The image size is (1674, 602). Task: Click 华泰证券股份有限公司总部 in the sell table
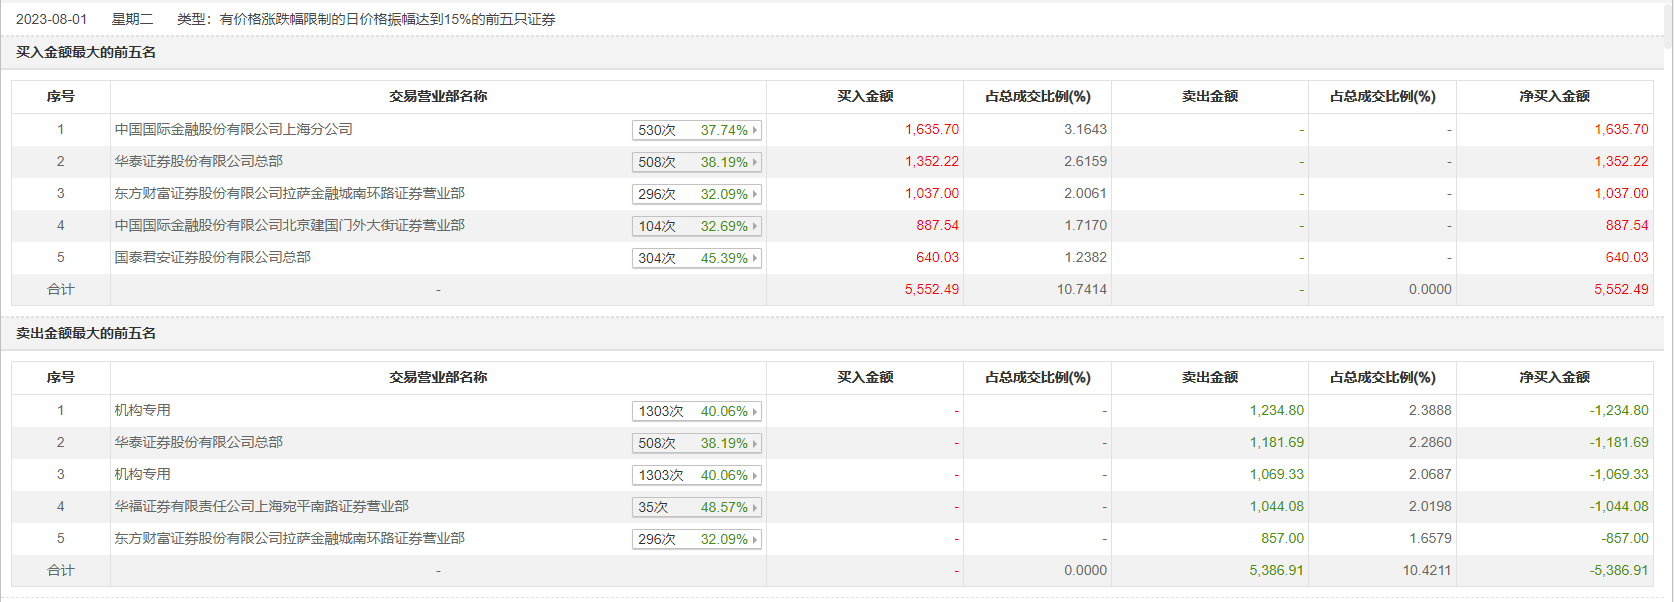pyautogui.click(x=198, y=442)
